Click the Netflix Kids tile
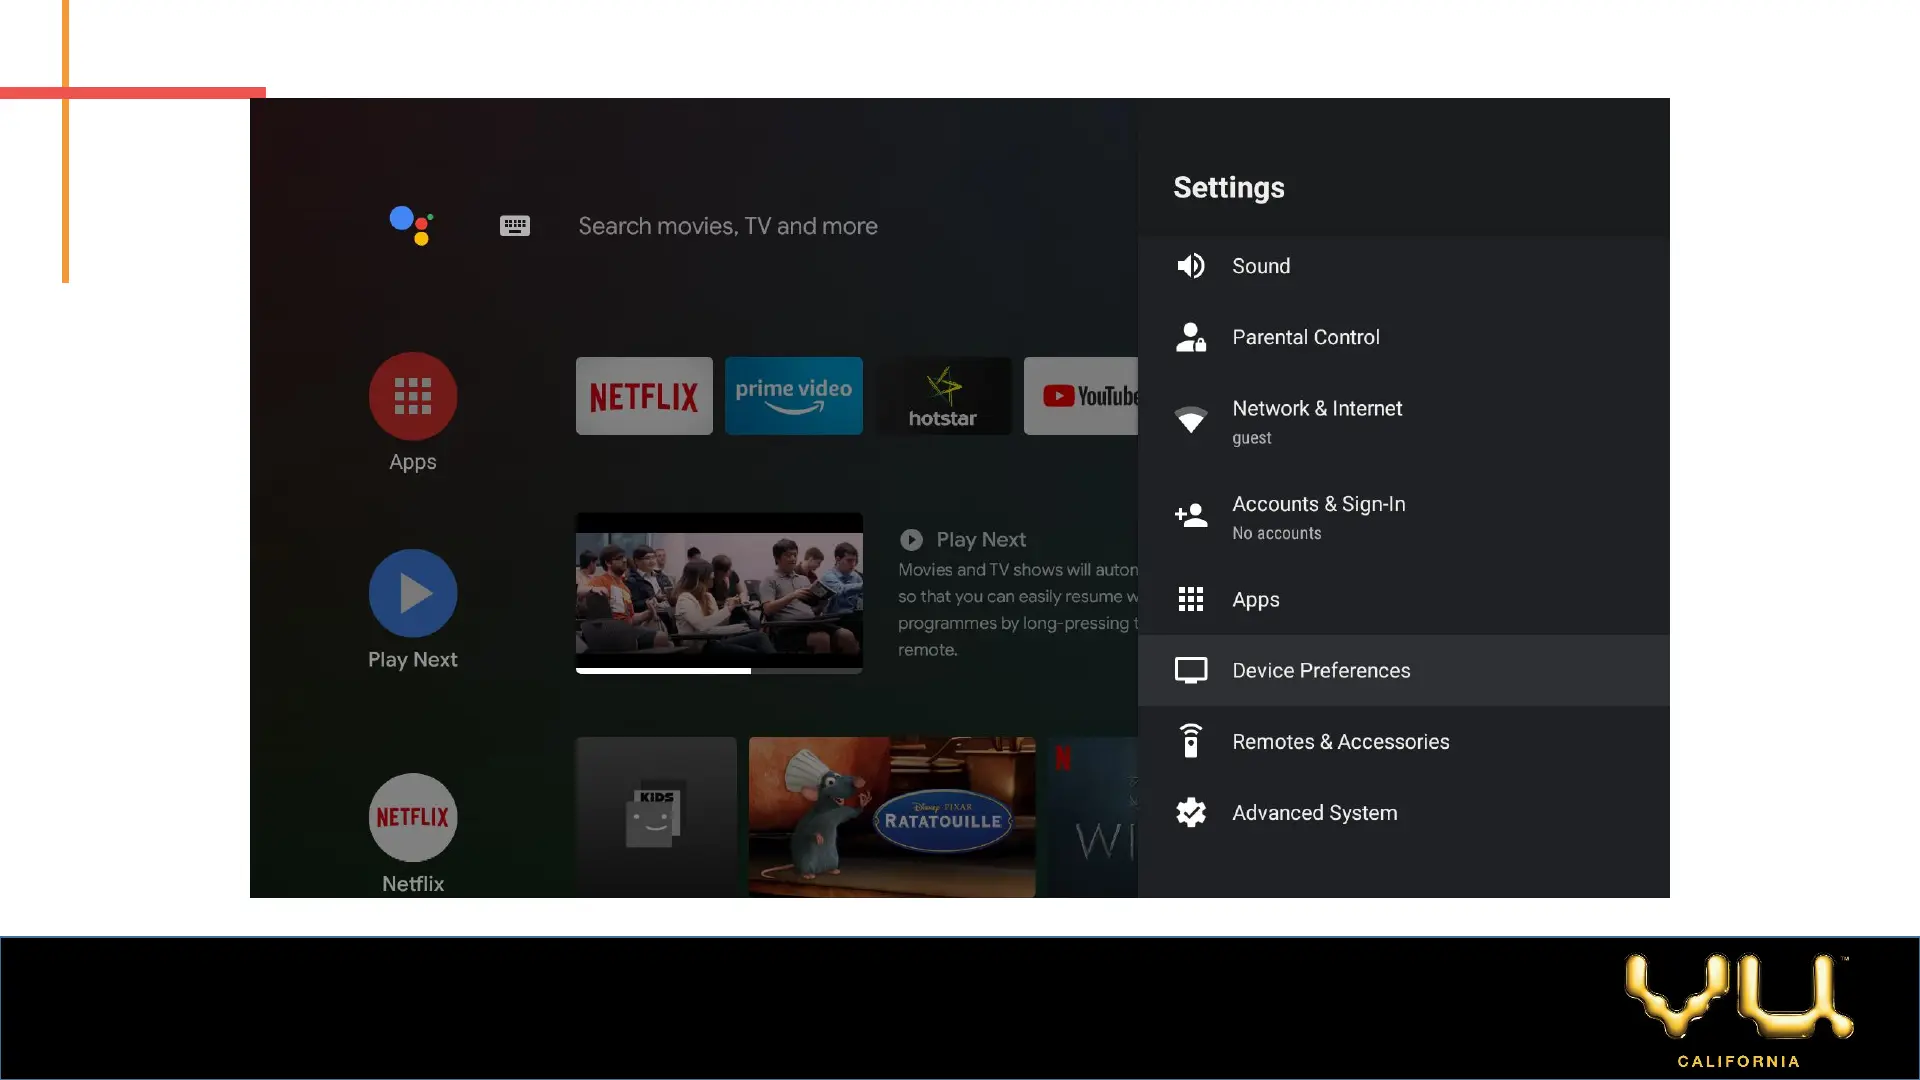The width and height of the screenshot is (1920, 1080). pyautogui.click(x=656, y=817)
